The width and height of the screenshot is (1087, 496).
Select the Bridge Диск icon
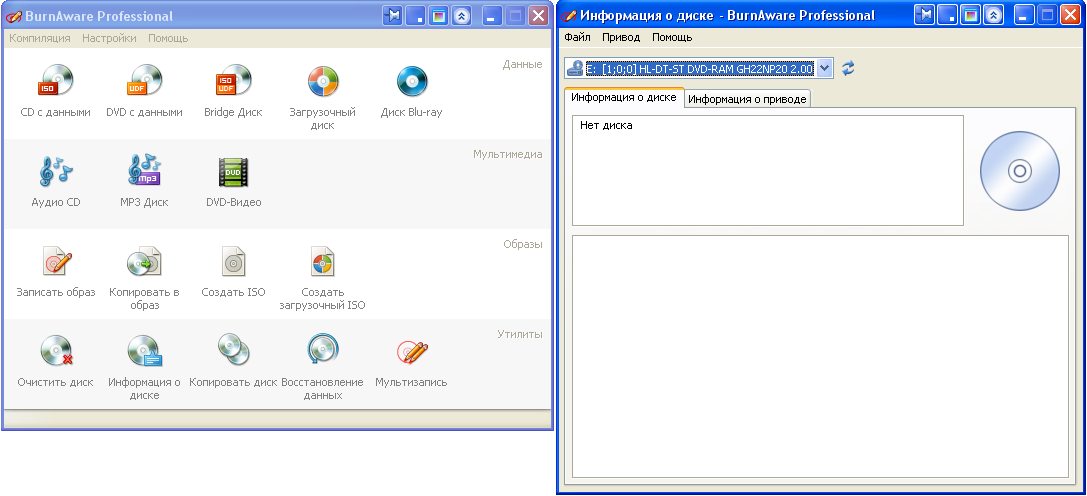[233, 80]
